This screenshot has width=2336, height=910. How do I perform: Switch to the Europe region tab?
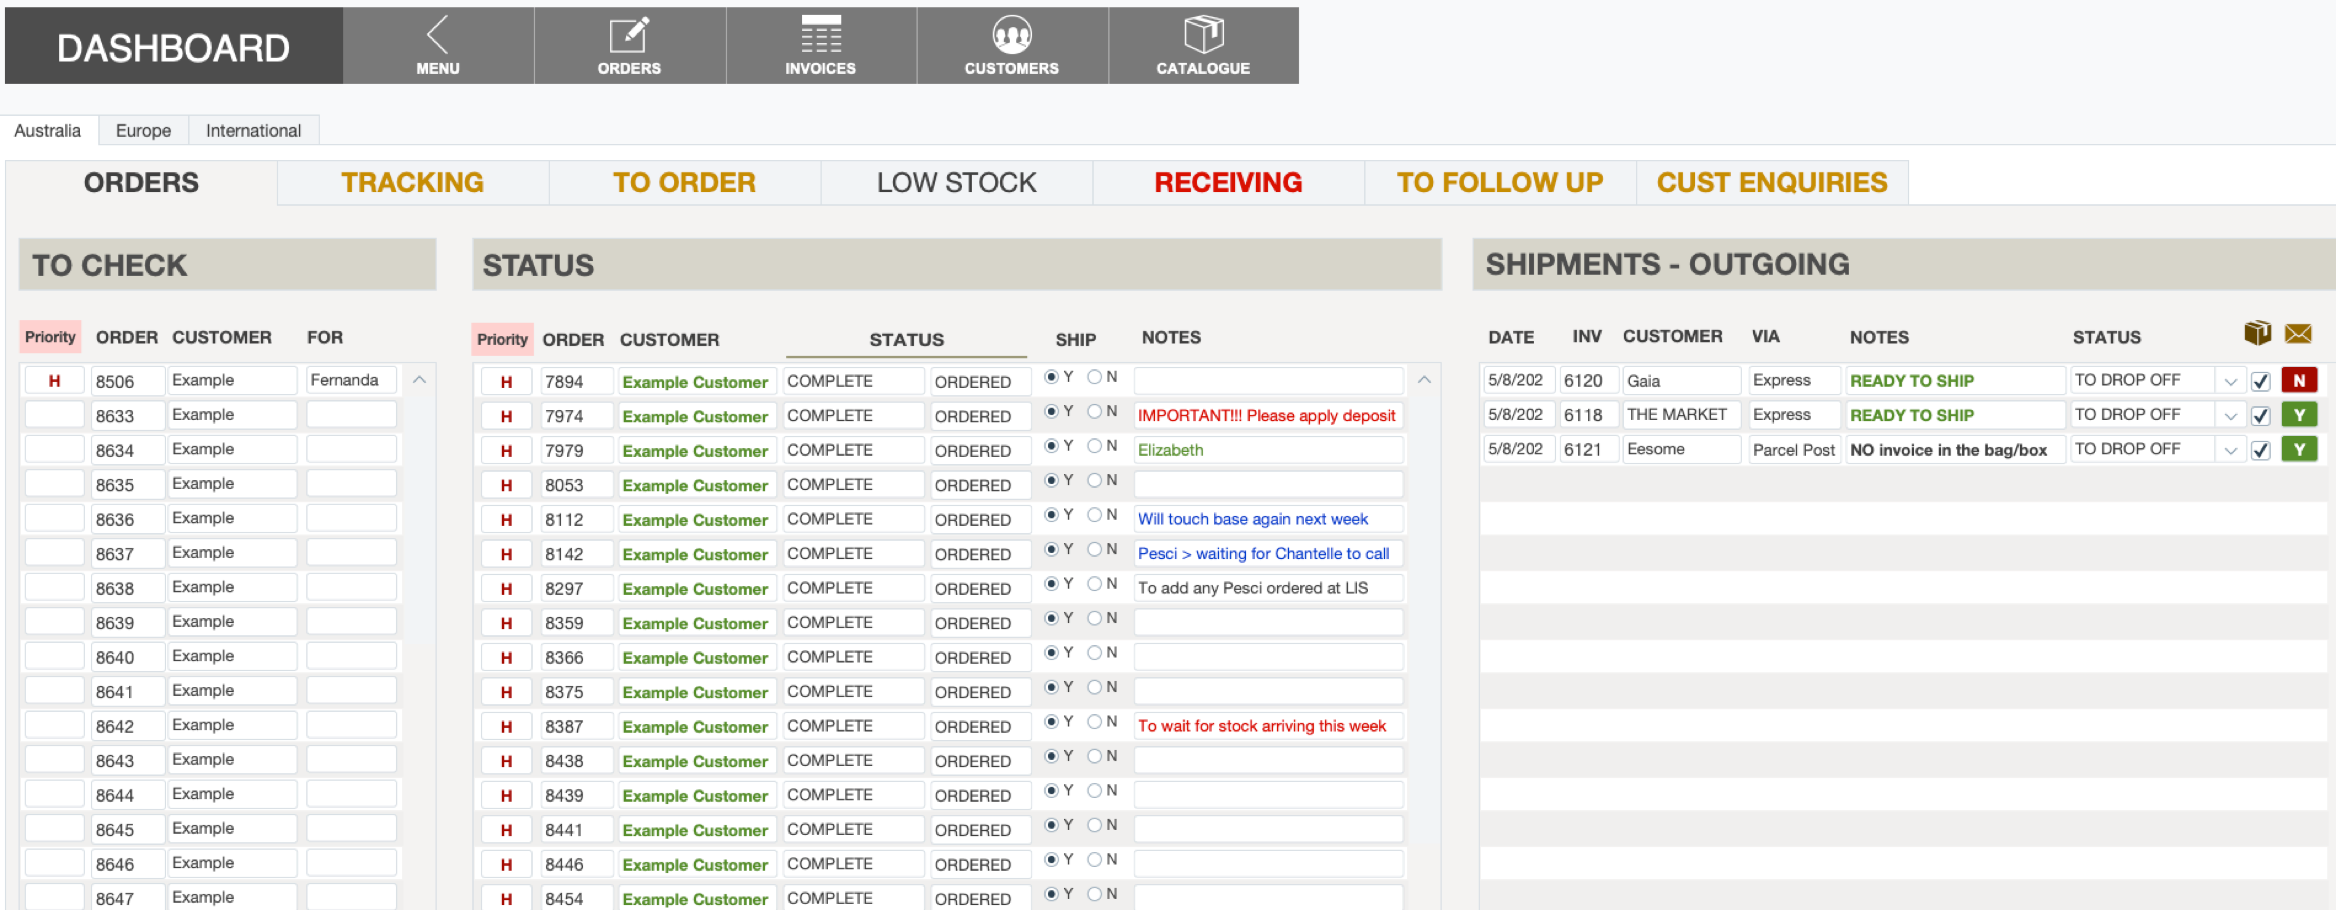pyautogui.click(x=143, y=130)
